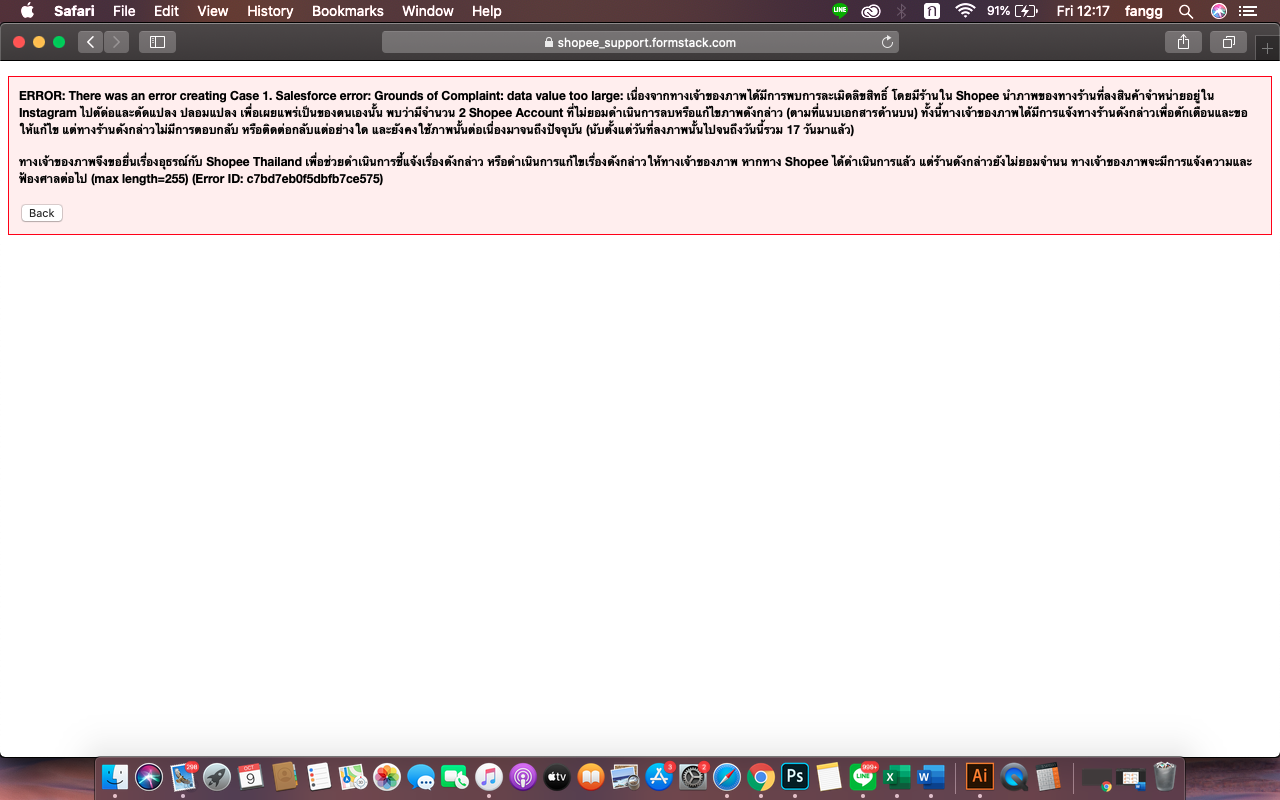Open the File menu
This screenshot has width=1280, height=800.
pyautogui.click(x=124, y=11)
